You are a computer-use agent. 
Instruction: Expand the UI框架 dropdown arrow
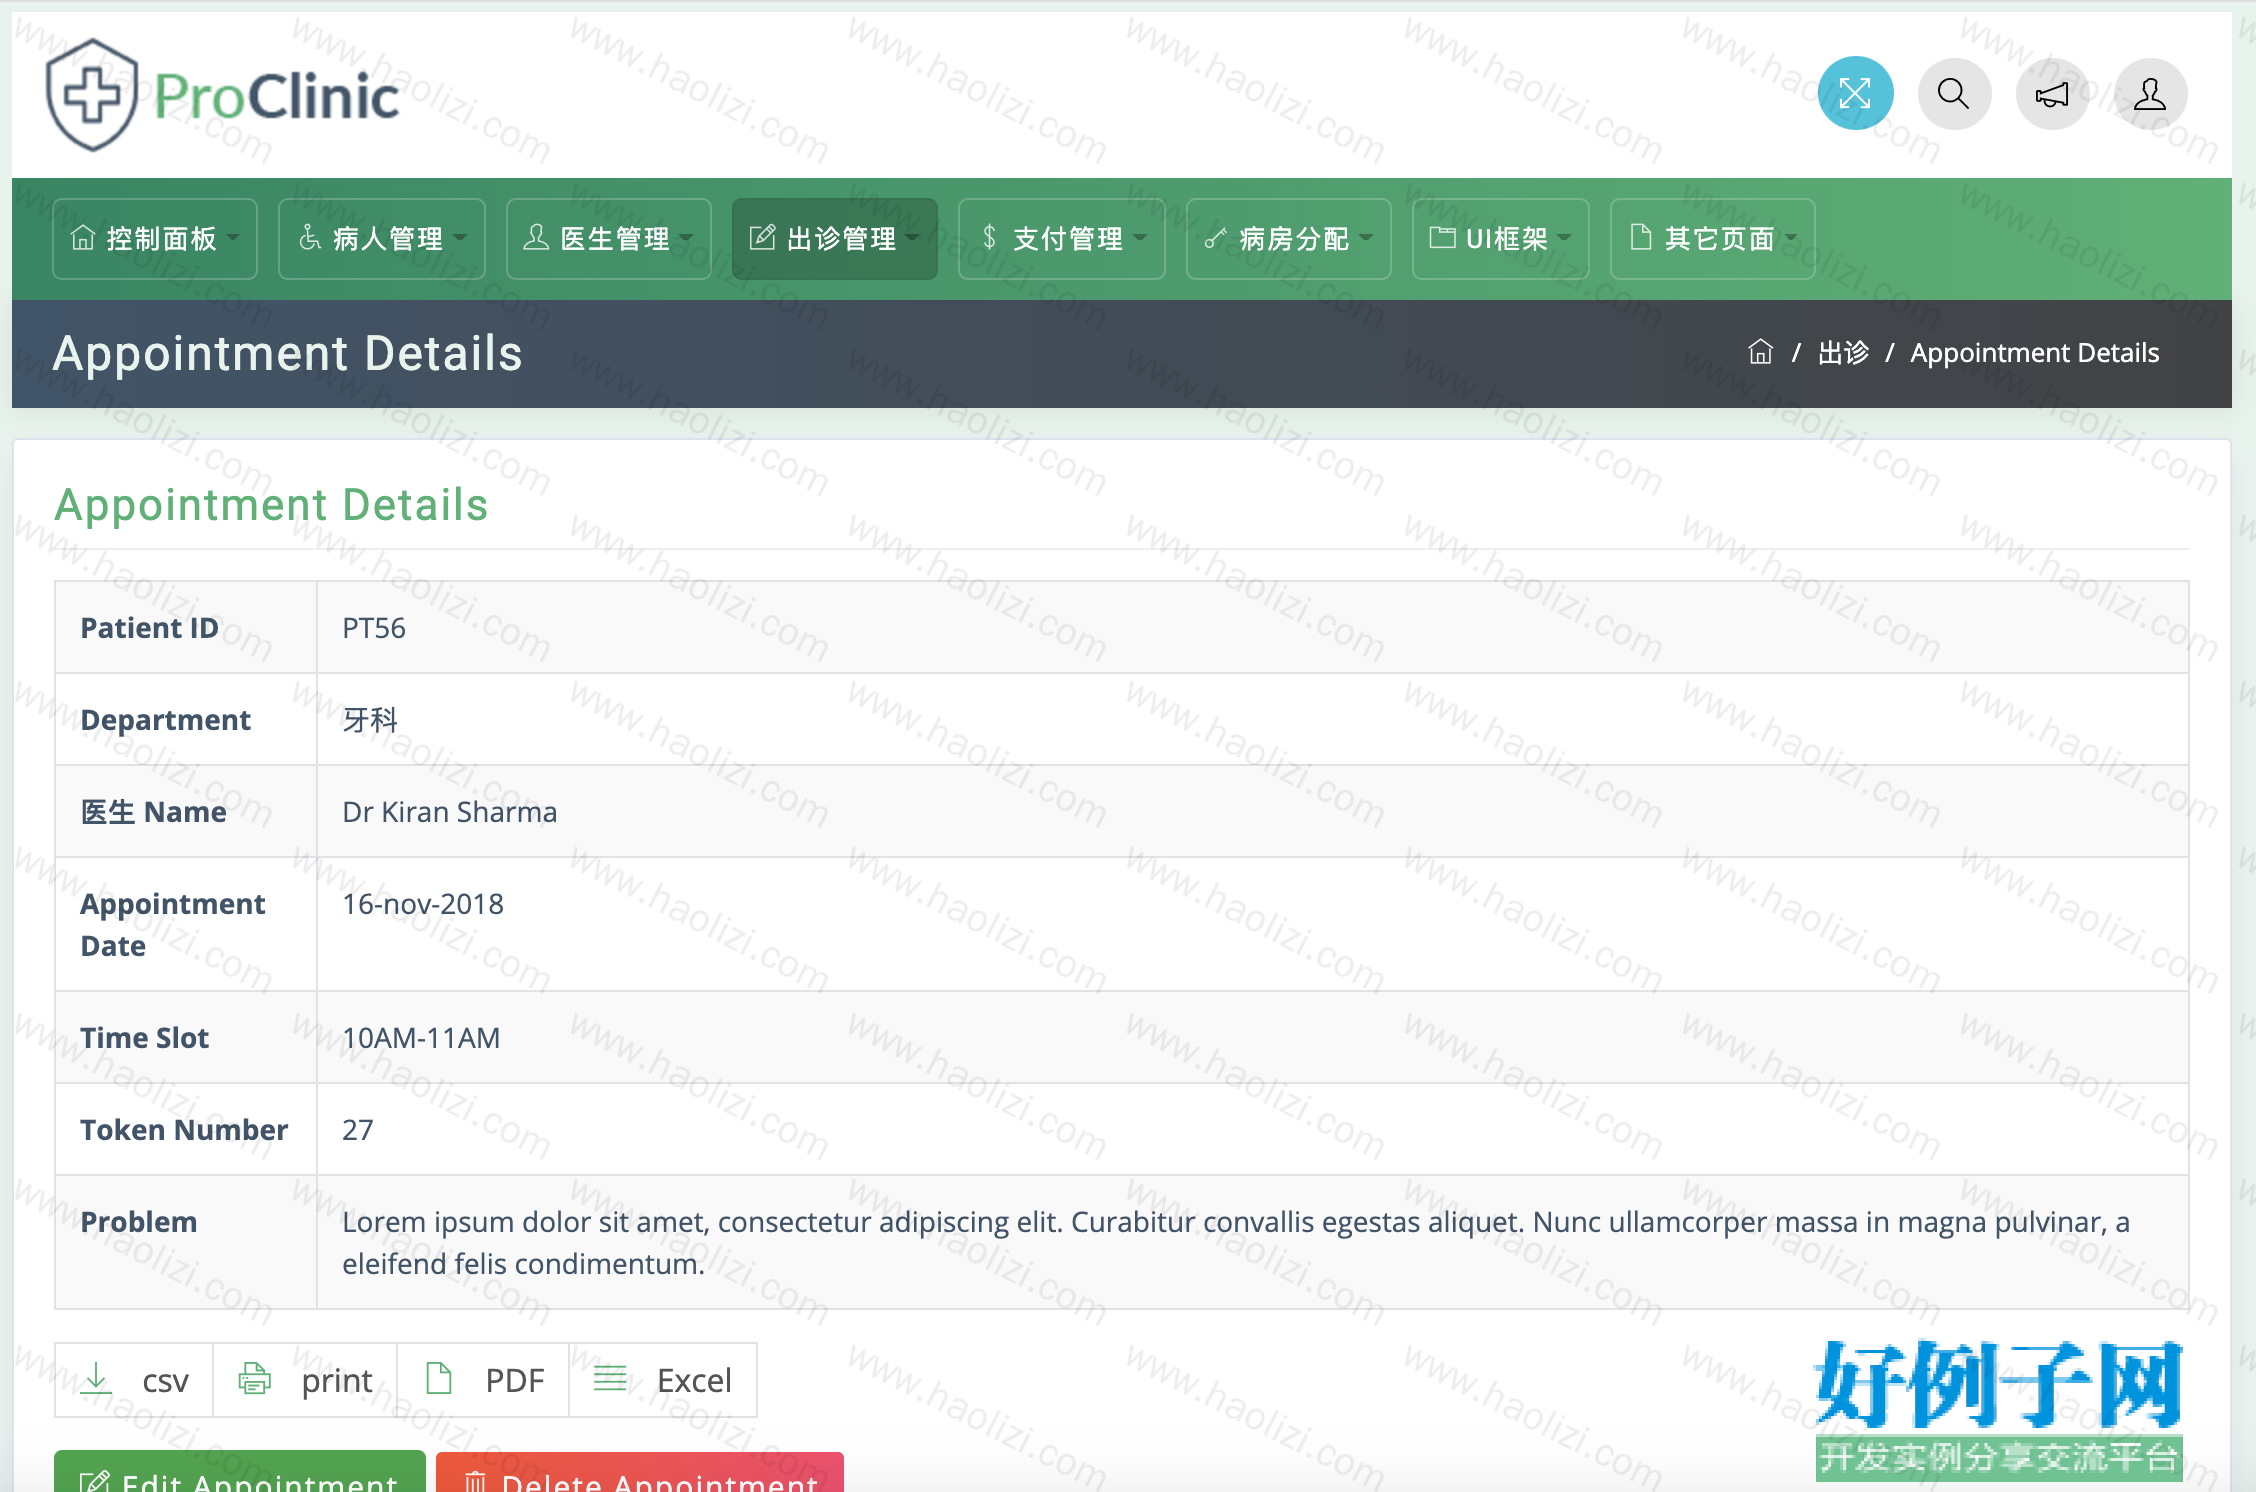[x=1564, y=238]
